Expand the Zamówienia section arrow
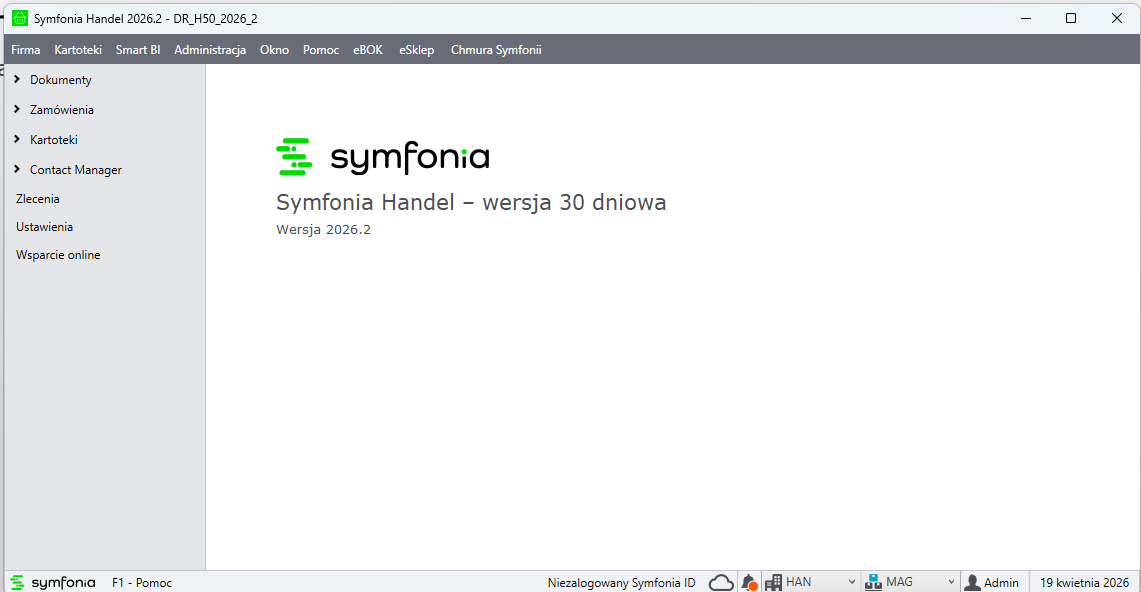 pos(18,109)
